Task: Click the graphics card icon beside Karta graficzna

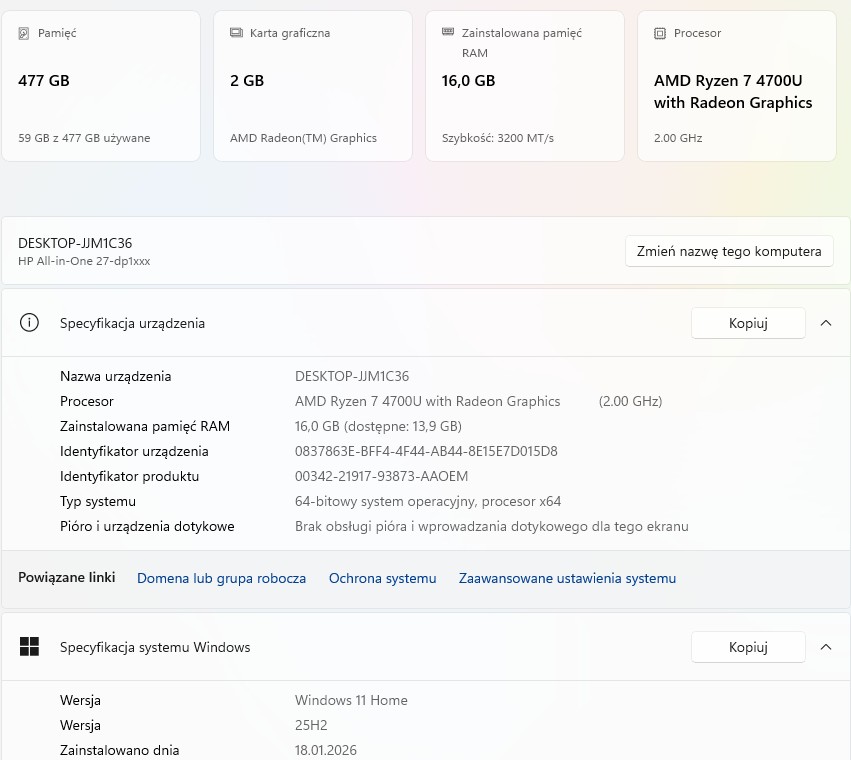Action: point(236,33)
